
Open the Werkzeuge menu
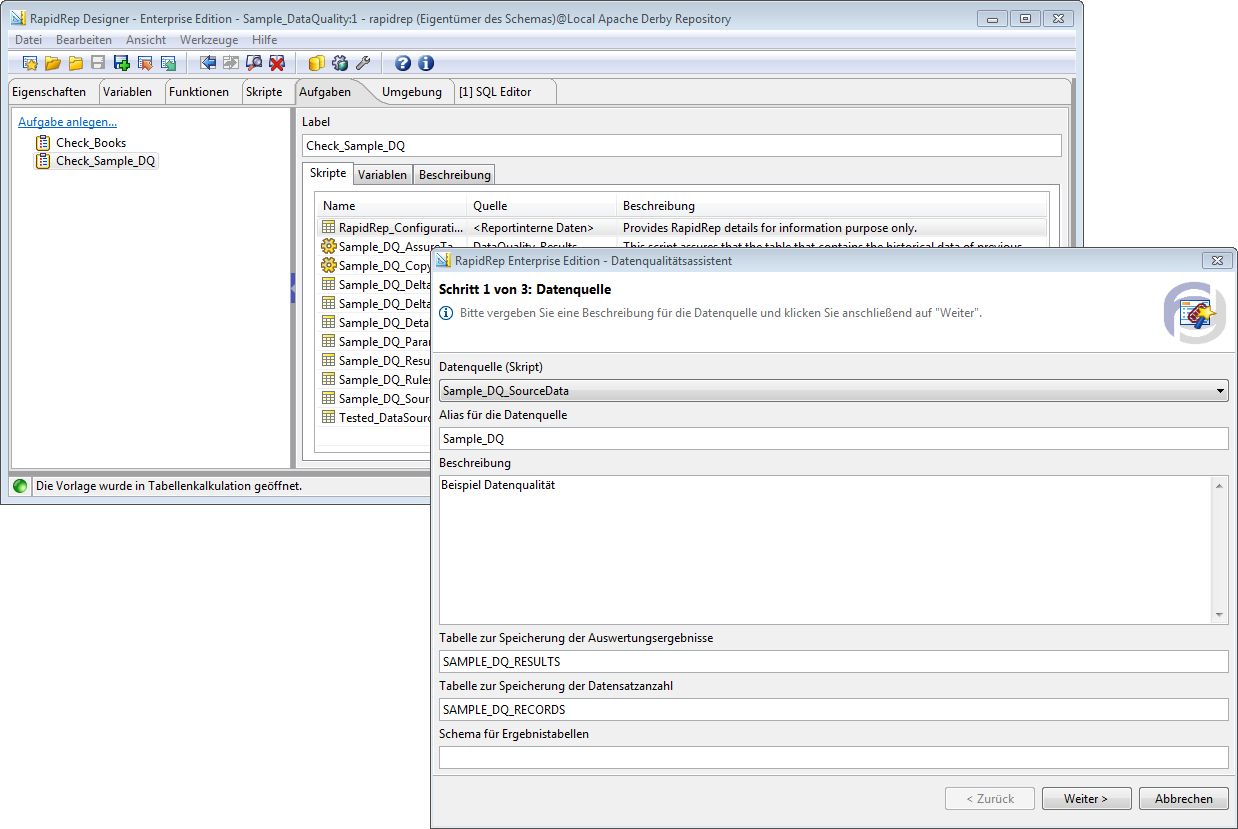click(x=209, y=39)
